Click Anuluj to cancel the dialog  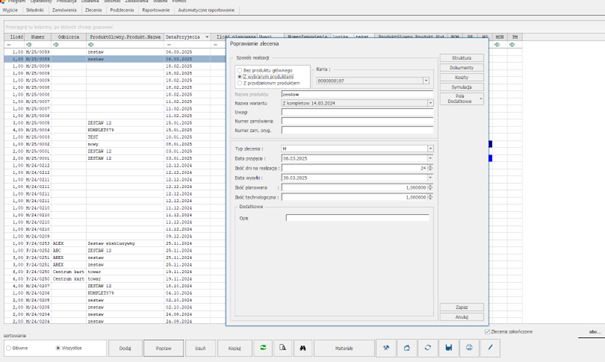click(x=461, y=317)
